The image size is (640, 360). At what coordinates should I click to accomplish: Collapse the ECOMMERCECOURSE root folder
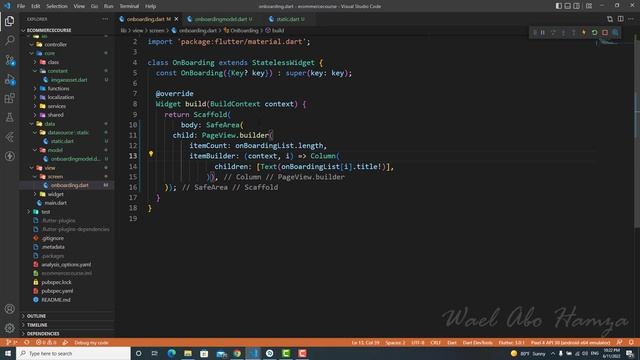67,30
